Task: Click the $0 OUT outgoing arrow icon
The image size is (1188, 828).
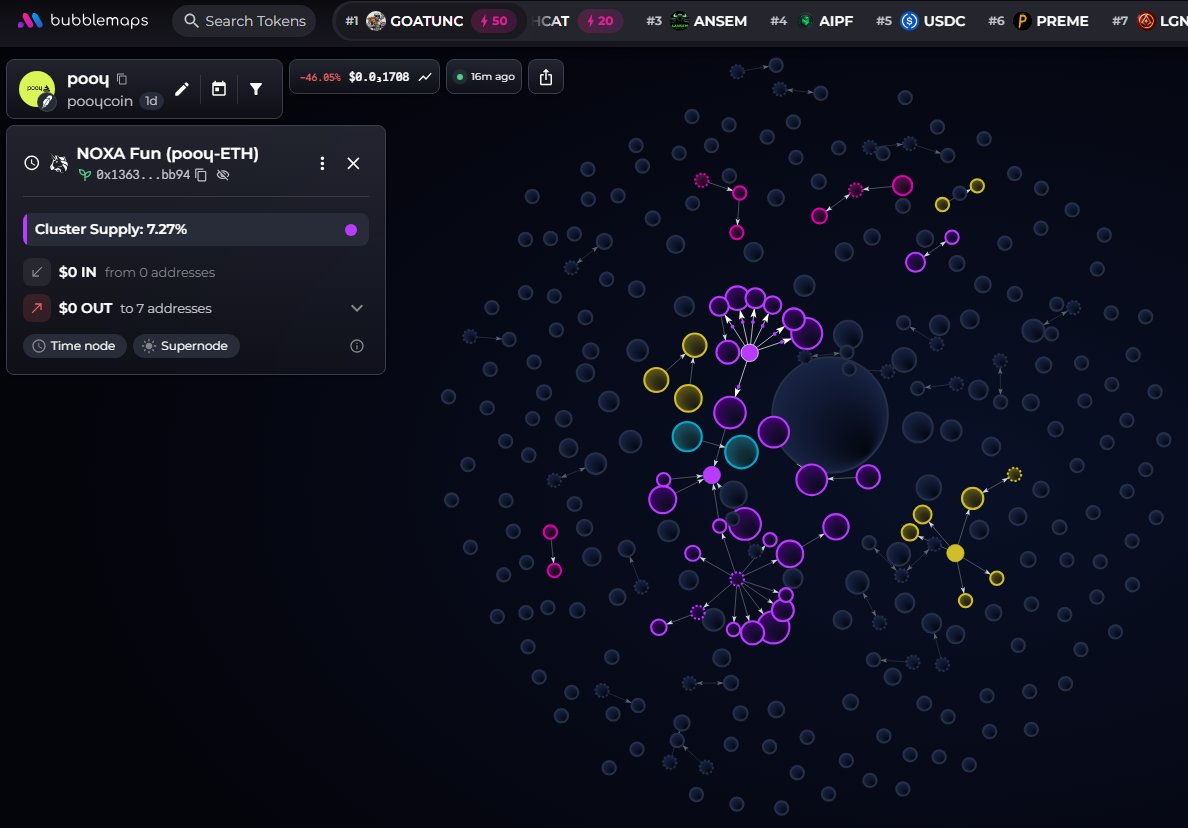Action: [x=36, y=308]
